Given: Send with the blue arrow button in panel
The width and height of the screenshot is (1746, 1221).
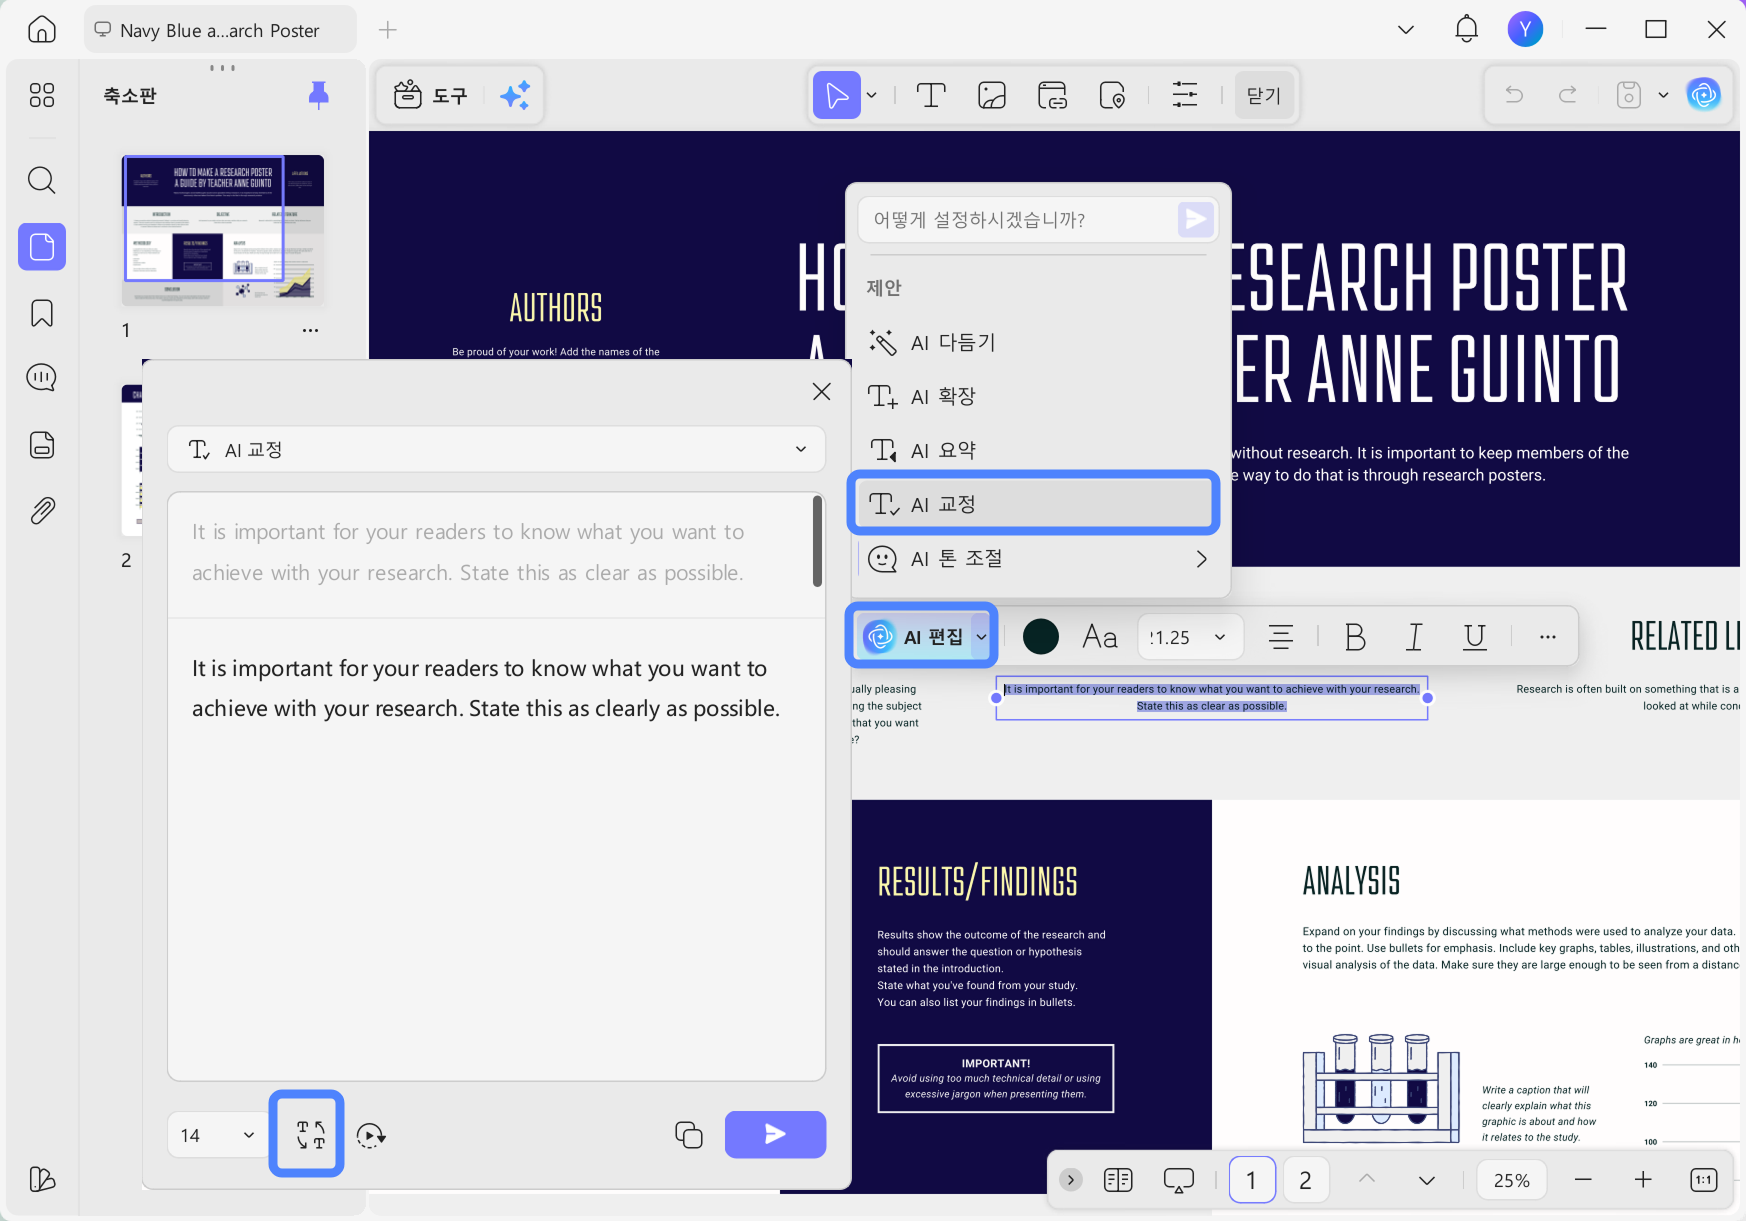Looking at the screenshot, I should [775, 1134].
